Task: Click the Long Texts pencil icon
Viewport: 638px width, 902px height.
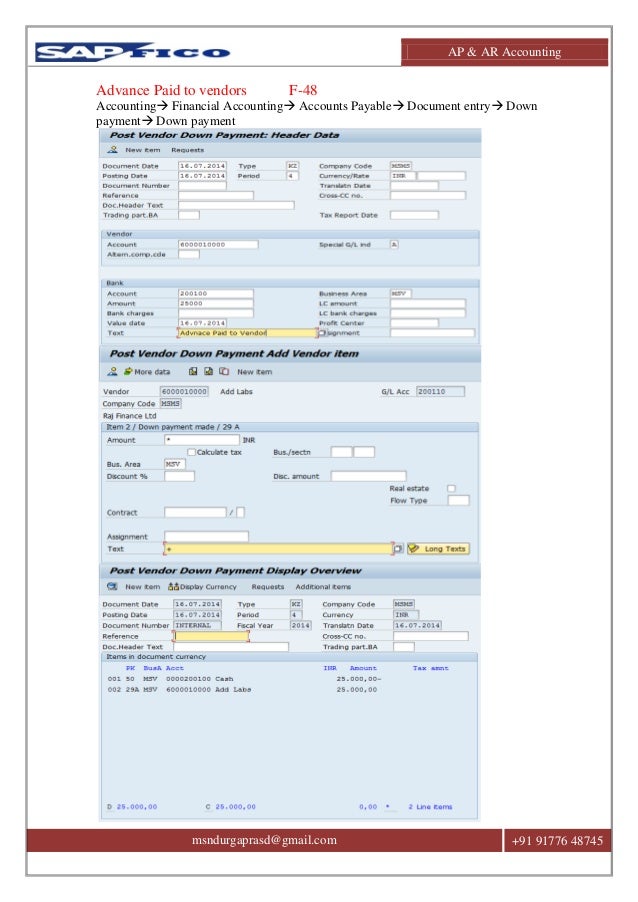Action: (x=414, y=549)
